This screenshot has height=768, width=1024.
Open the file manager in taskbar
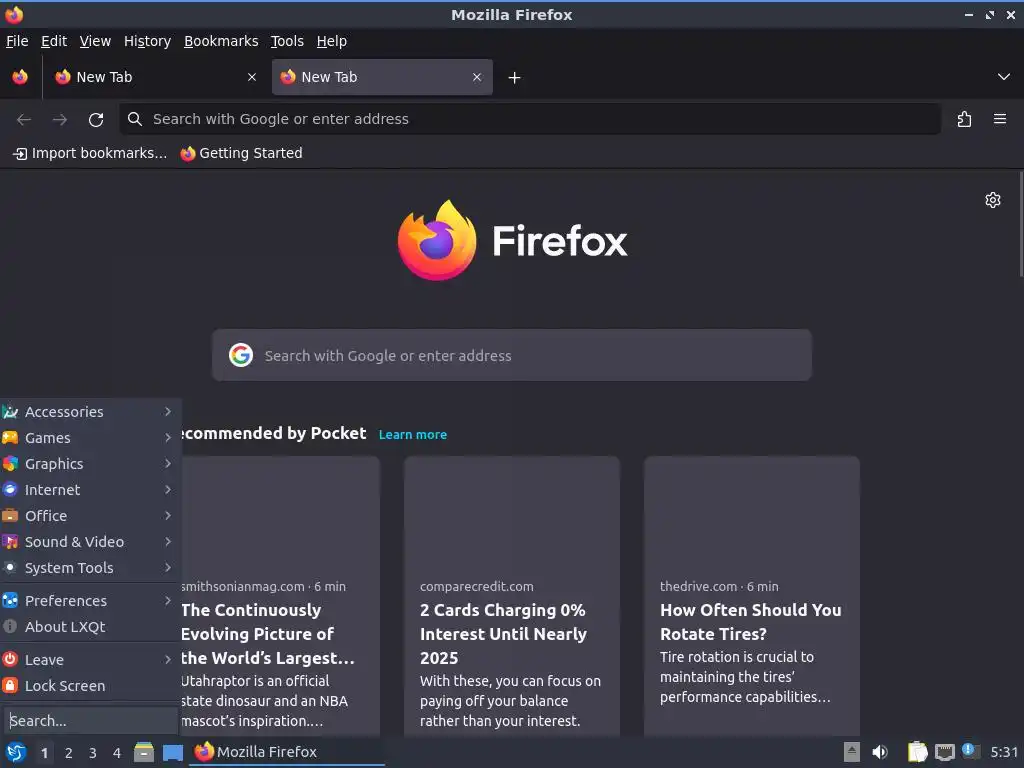point(144,752)
